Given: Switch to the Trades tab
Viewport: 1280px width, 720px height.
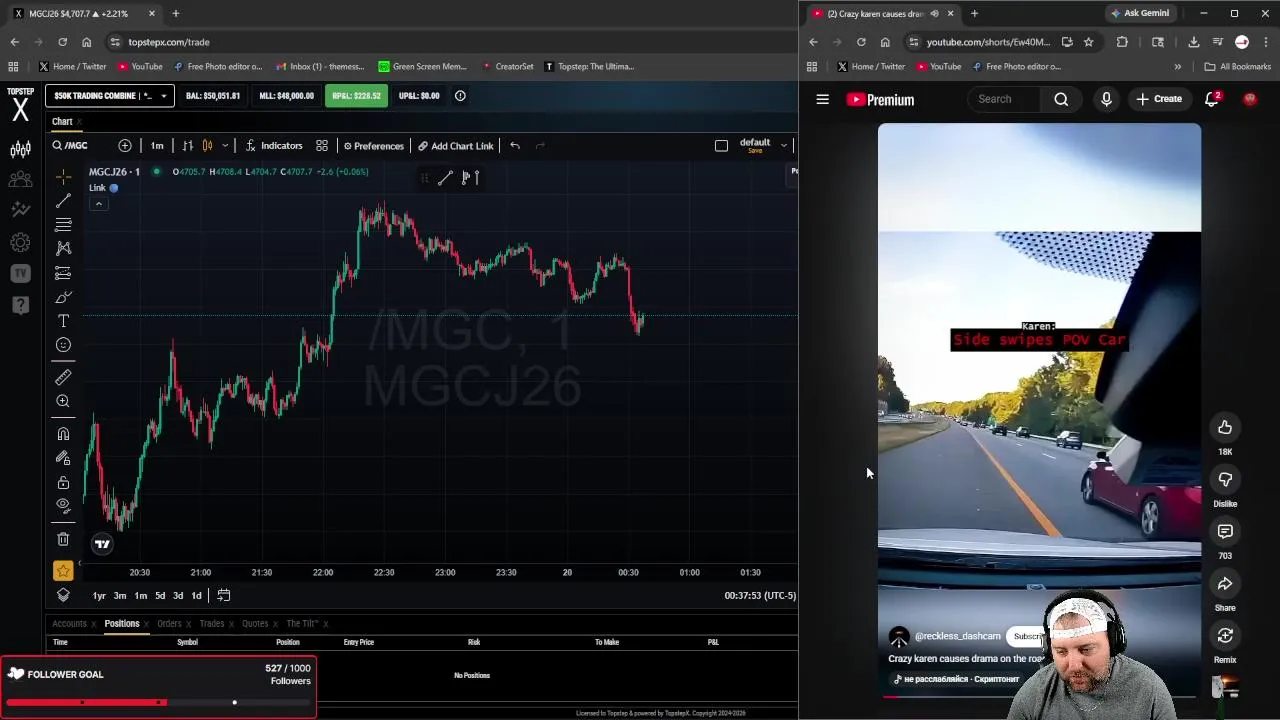Looking at the screenshot, I should (x=211, y=623).
